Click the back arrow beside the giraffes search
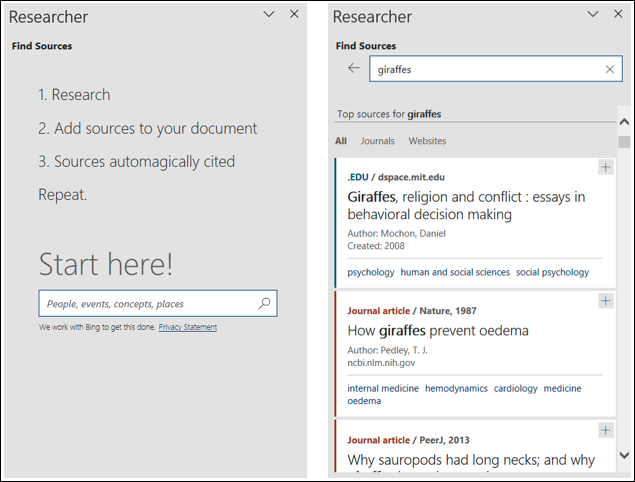 354,68
